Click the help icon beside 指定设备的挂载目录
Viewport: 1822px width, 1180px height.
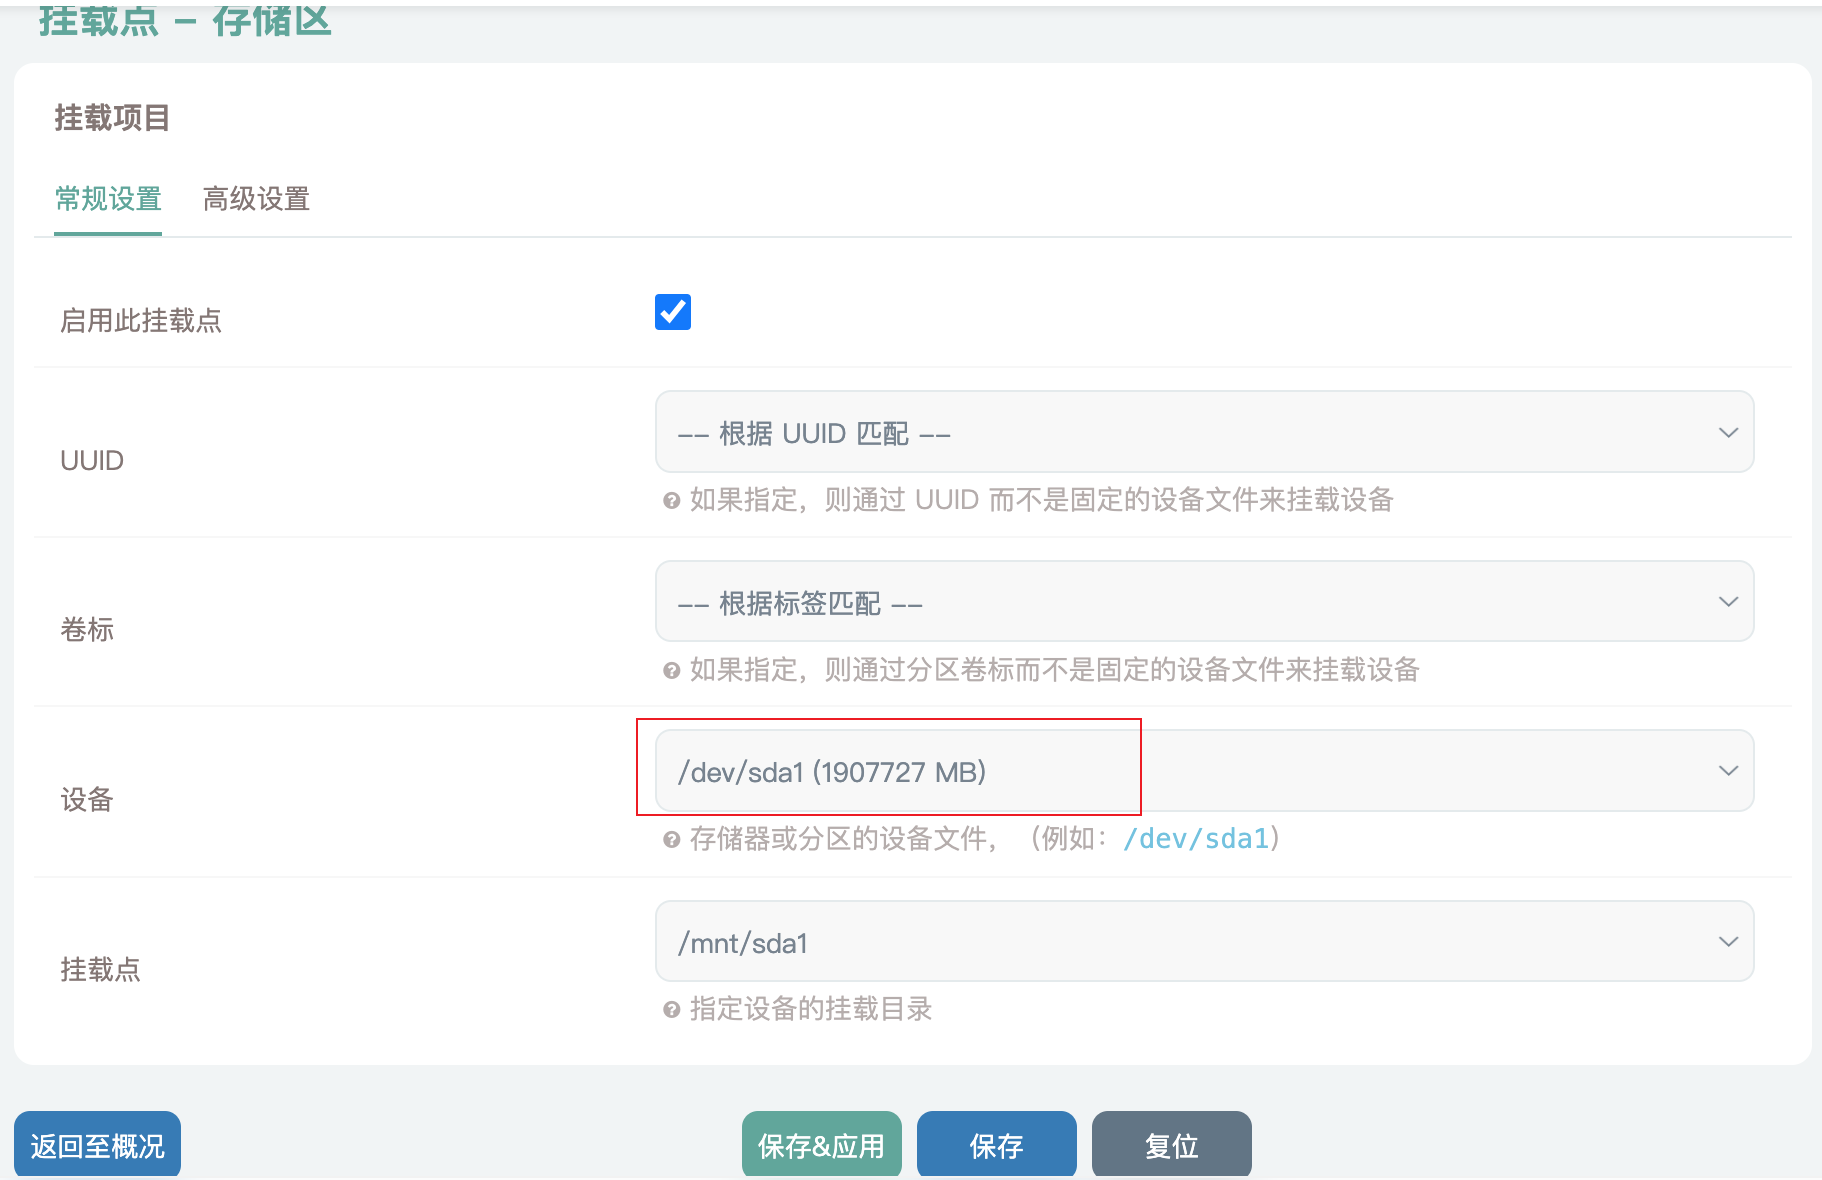671,1009
